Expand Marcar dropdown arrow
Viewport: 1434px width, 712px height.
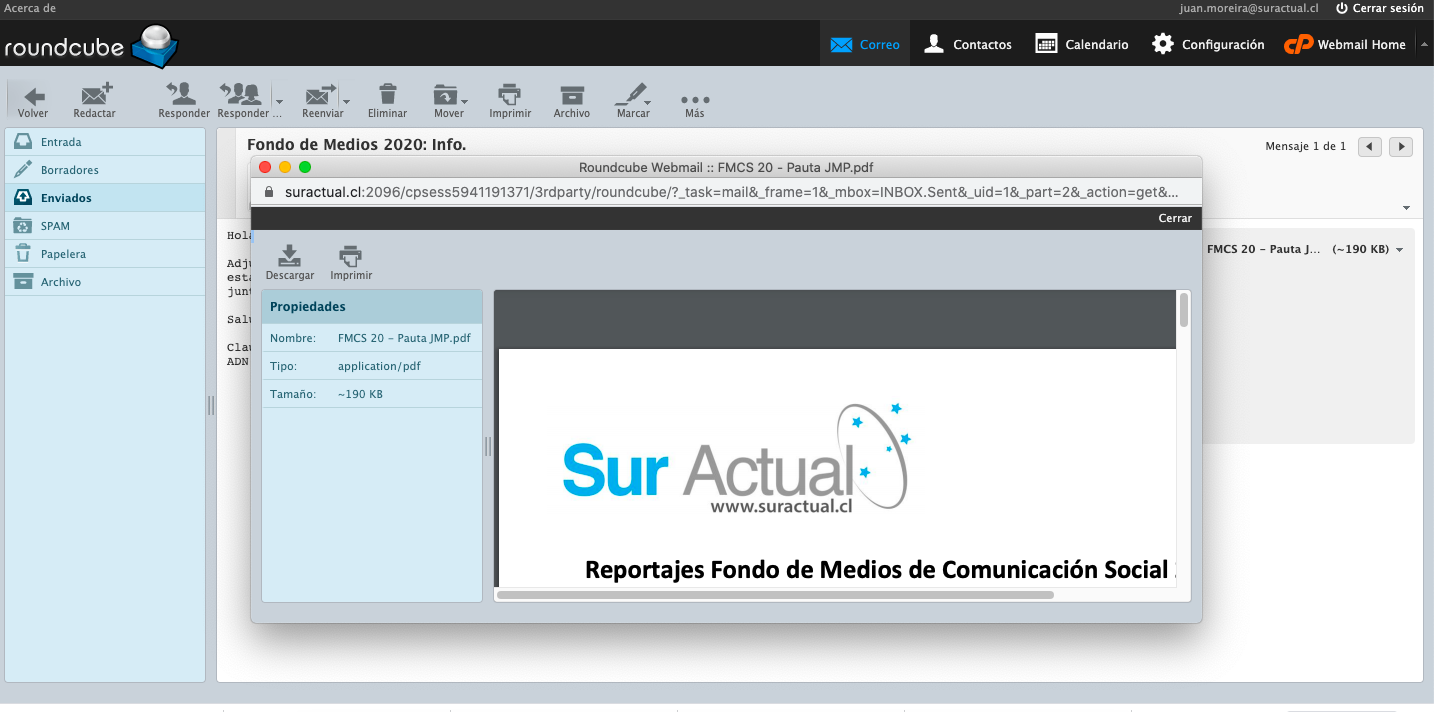click(649, 101)
